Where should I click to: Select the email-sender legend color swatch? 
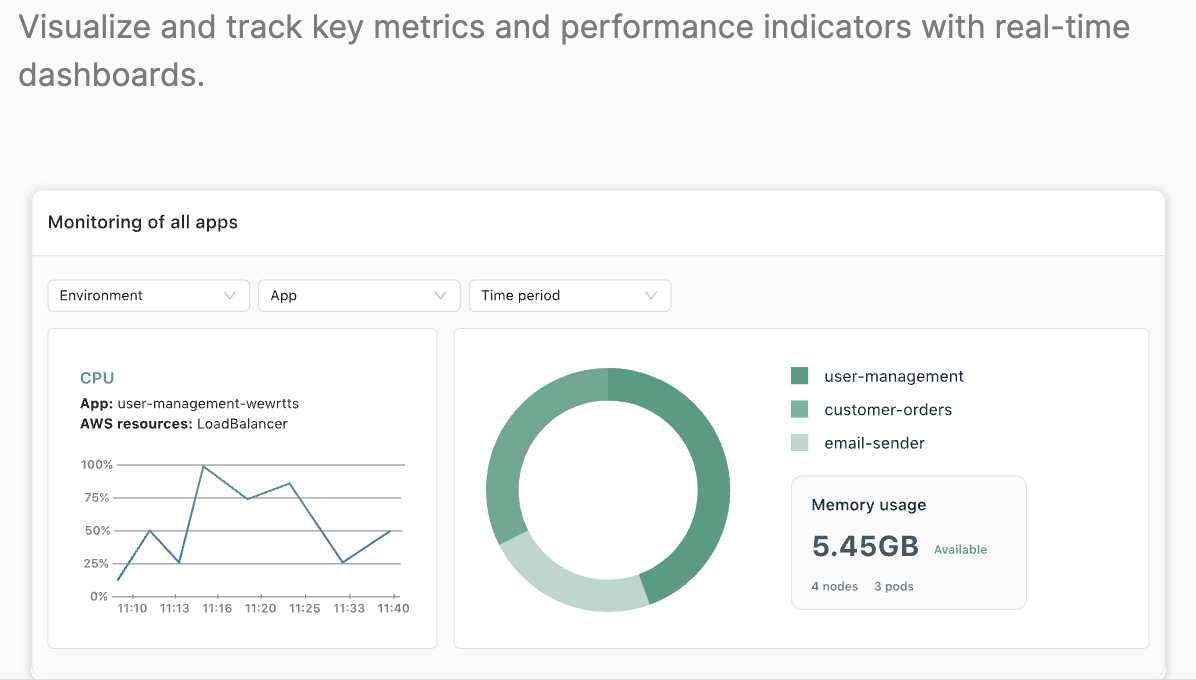point(799,442)
